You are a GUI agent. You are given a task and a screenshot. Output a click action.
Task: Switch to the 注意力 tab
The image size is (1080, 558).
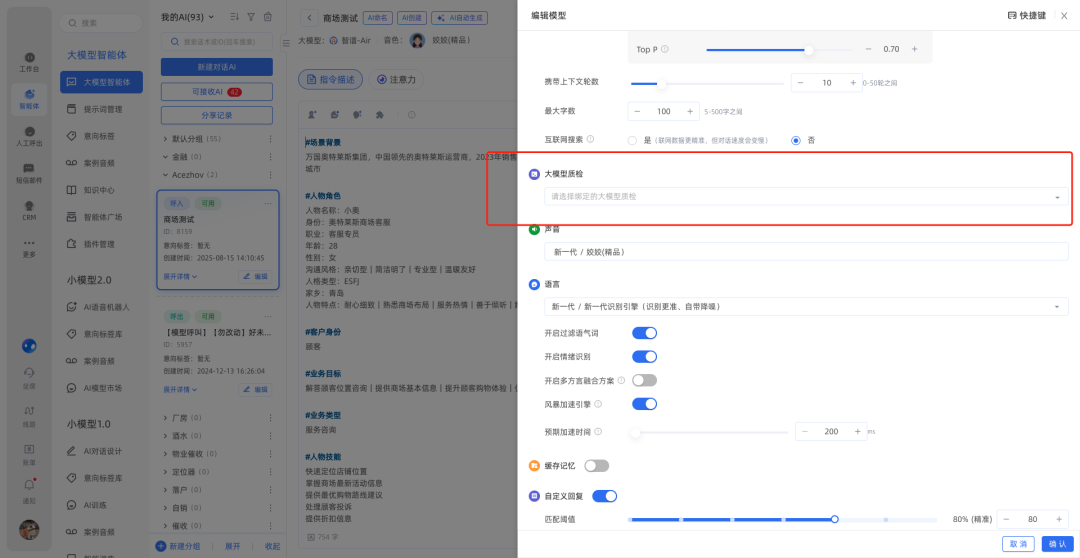point(395,79)
